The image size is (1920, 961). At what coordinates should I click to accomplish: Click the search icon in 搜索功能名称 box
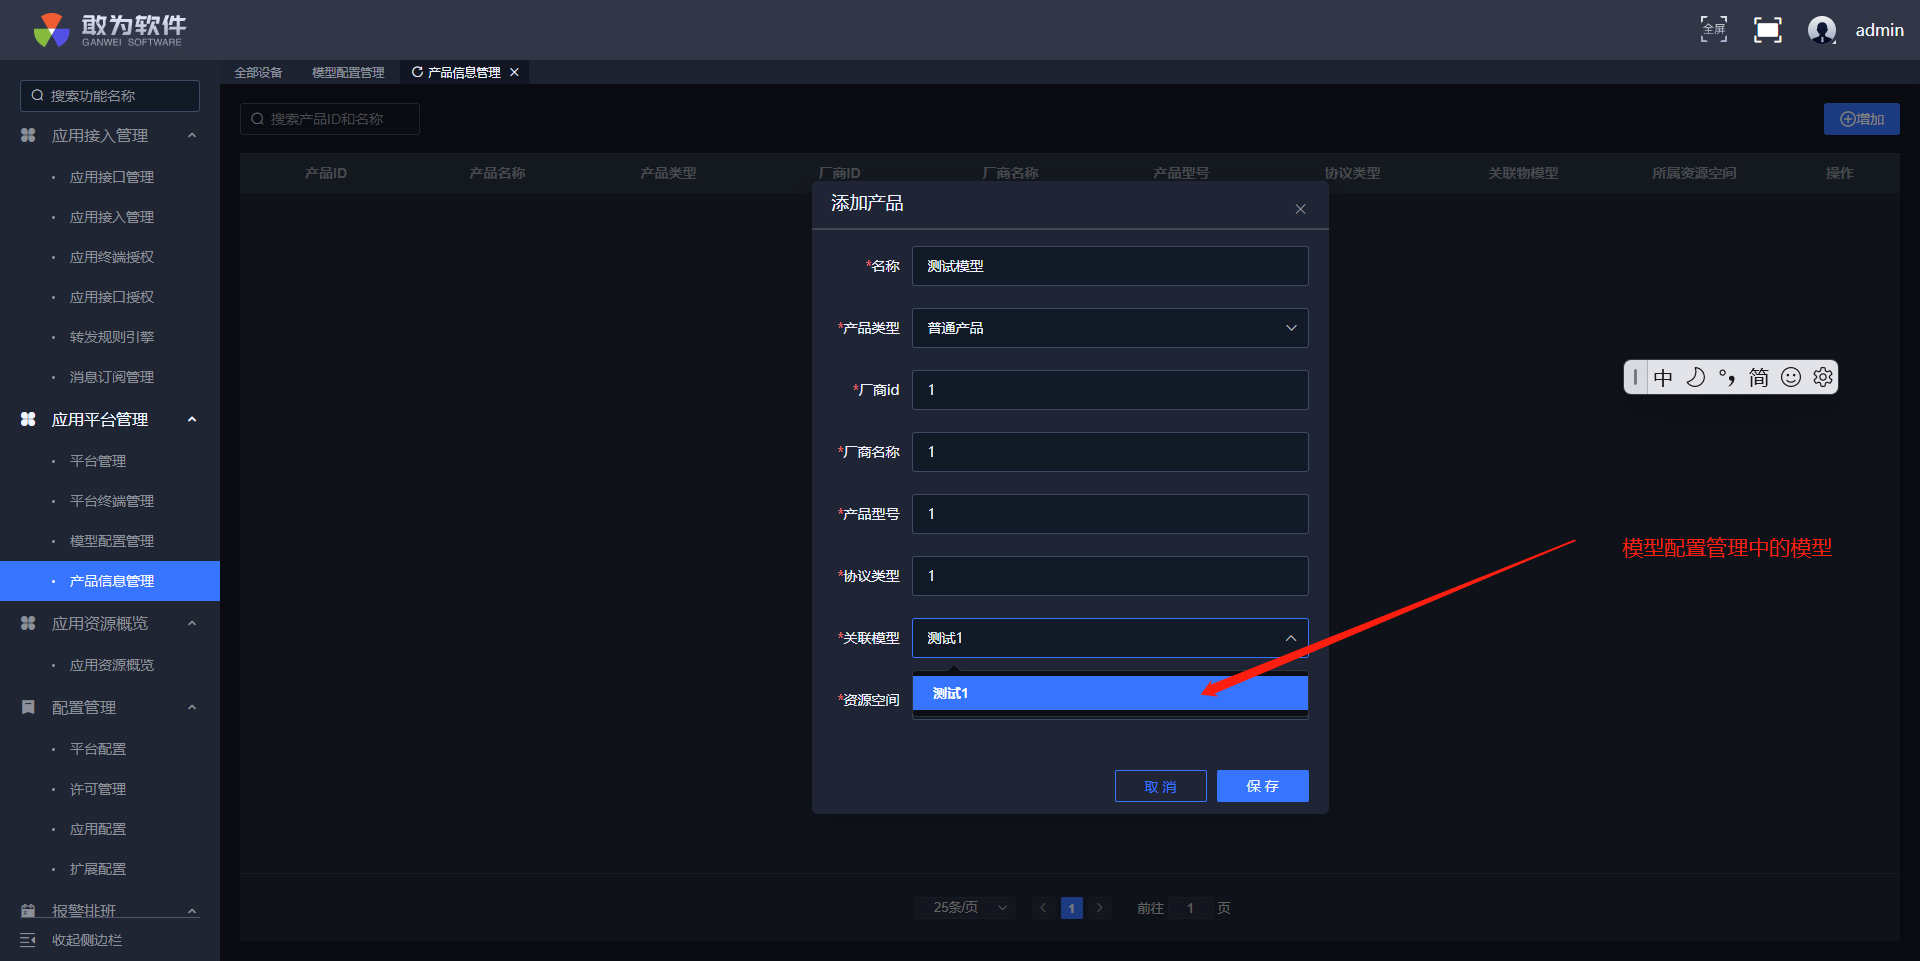pos(38,96)
